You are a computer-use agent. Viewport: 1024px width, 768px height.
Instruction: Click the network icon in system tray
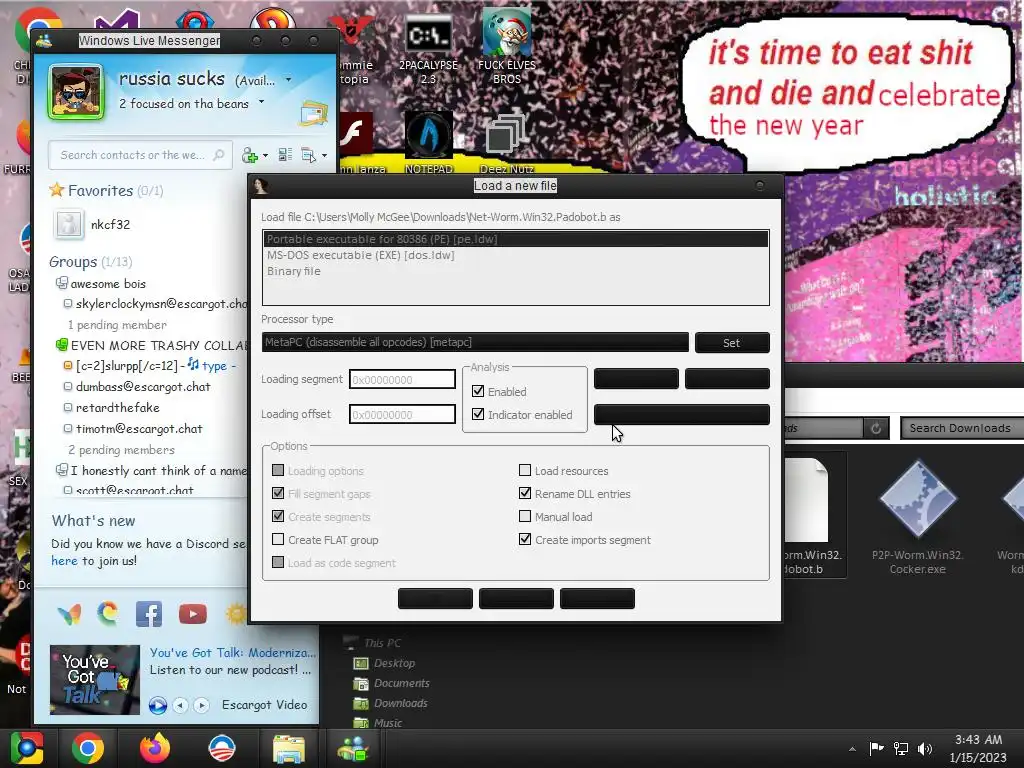[901, 748]
